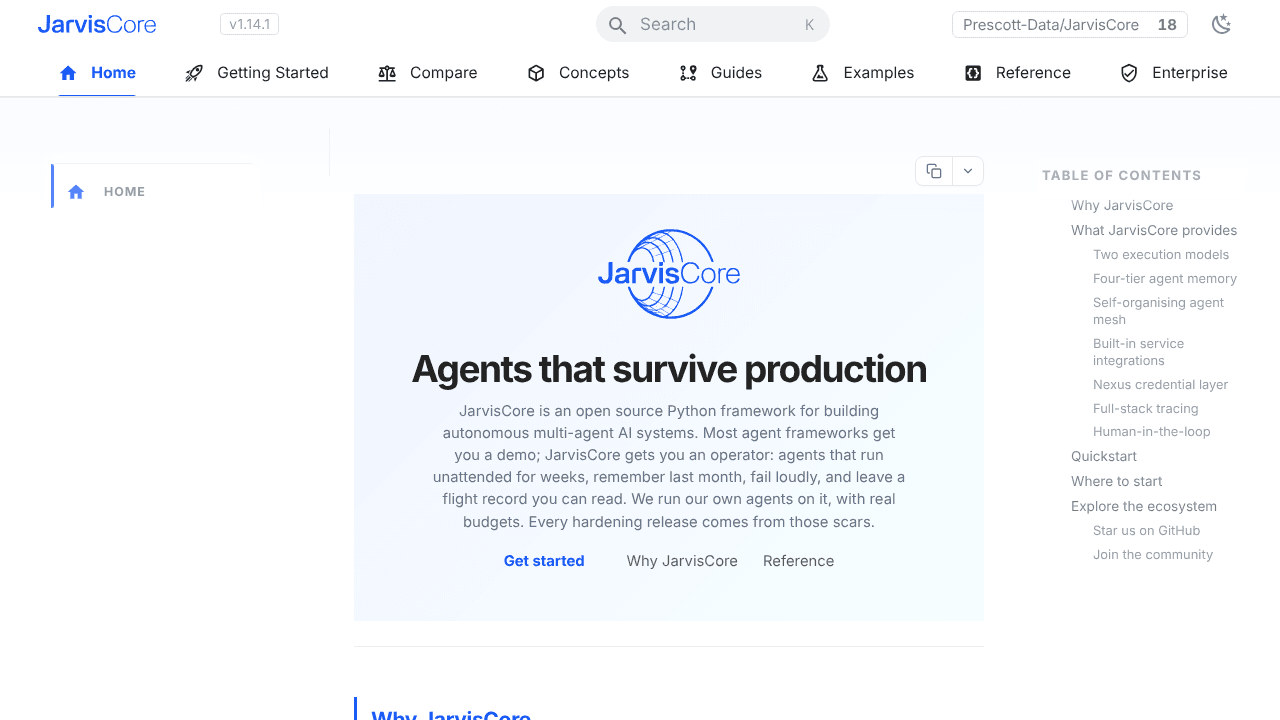
Task: Go to Nexus credential layer section
Action: [1160, 384]
